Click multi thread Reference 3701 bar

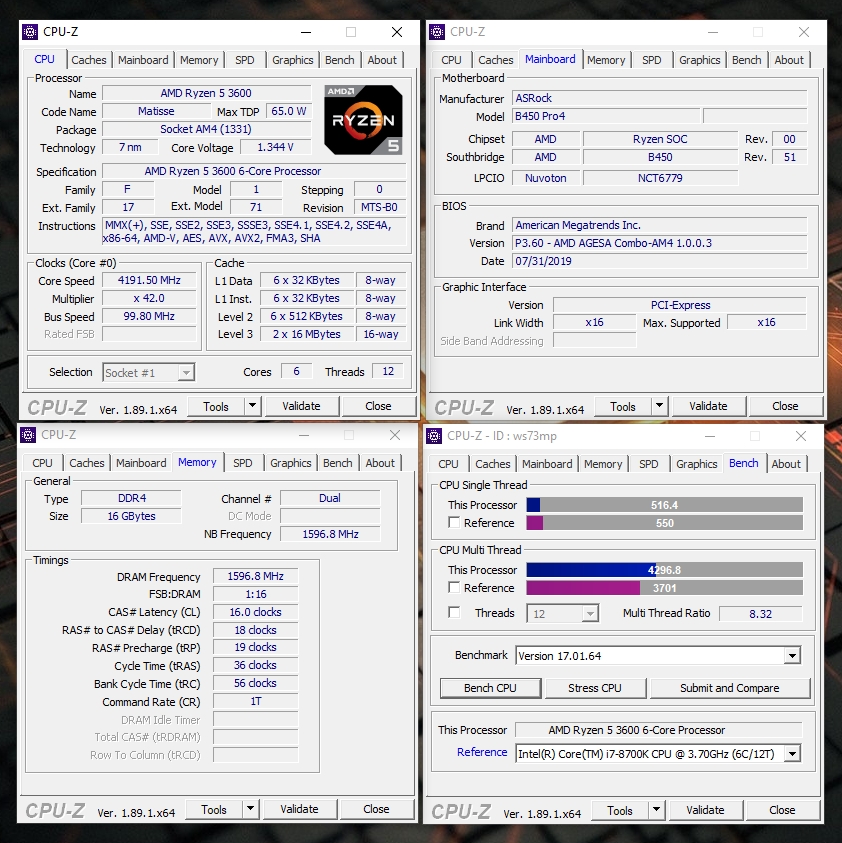tap(665, 588)
